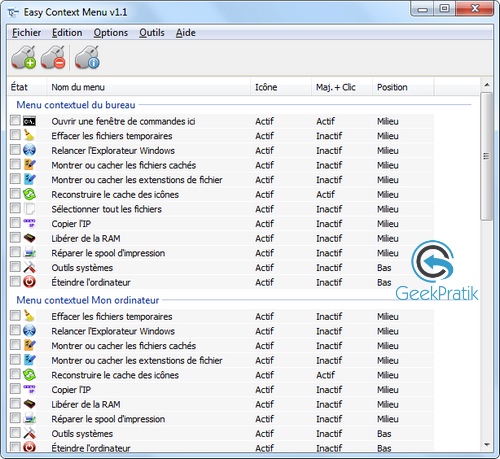The width and height of the screenshot is (500, 459).
Task: Enable Réparer le spool d'impression in Mon ordinateur
Action: tap(15, 418)
